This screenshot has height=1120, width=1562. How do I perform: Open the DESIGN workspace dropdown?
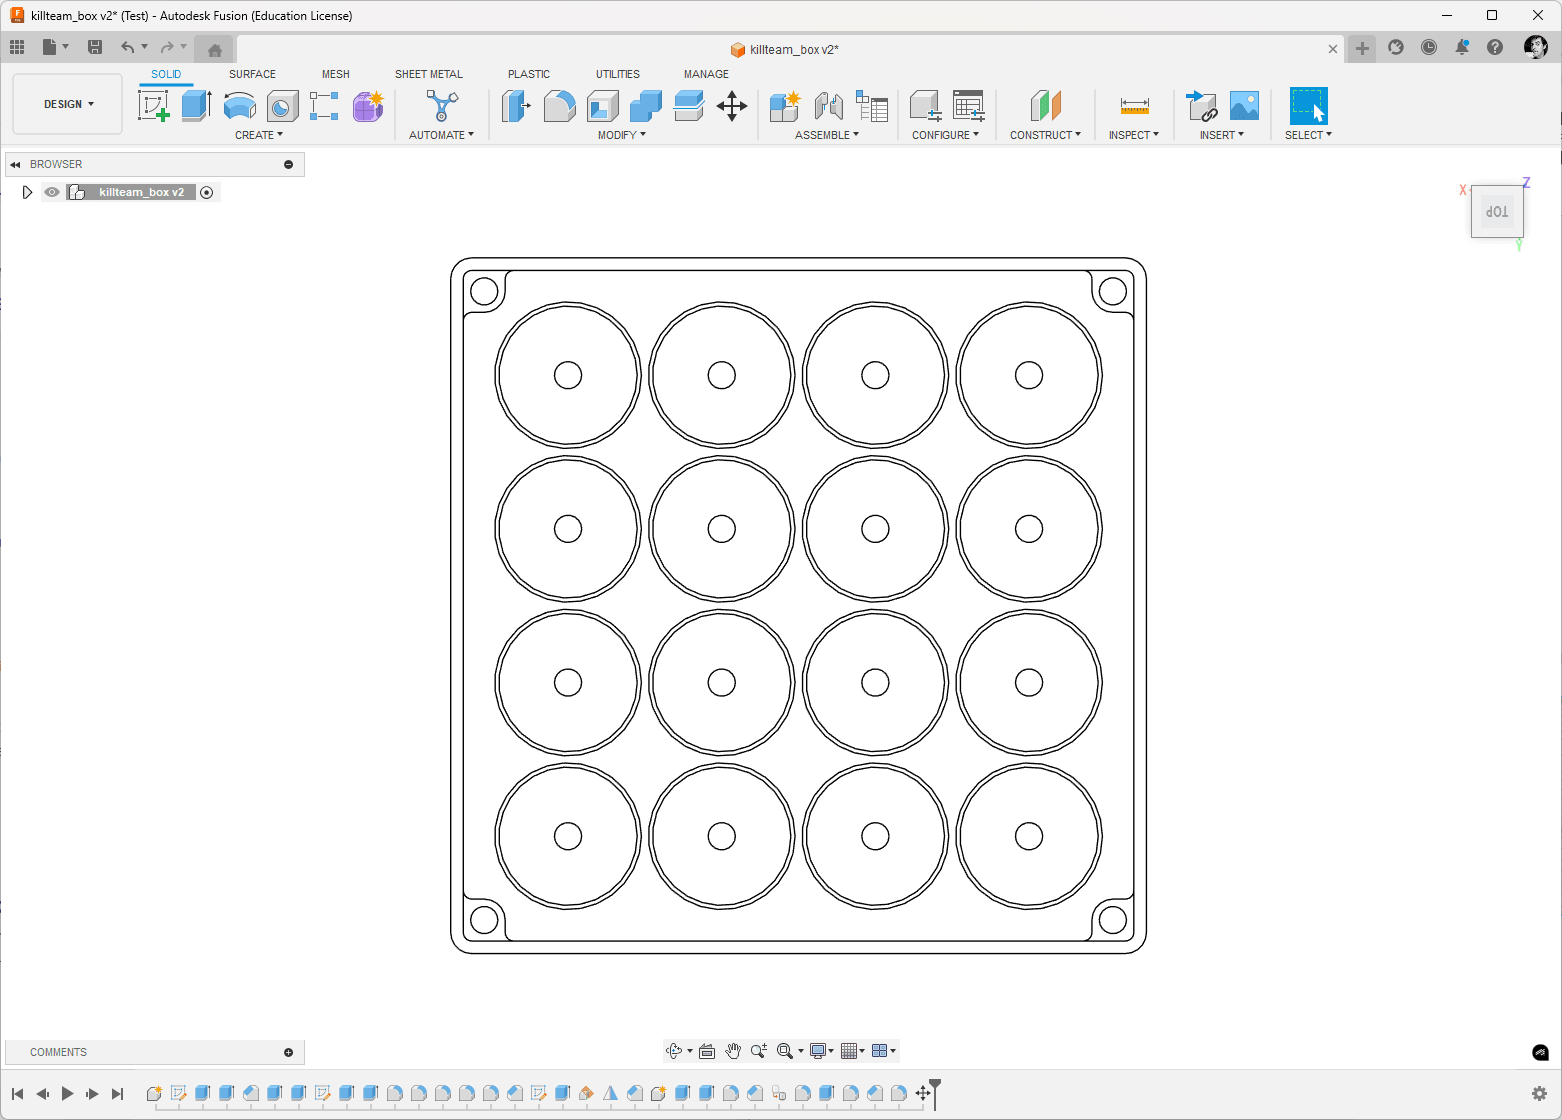(68, 104)
